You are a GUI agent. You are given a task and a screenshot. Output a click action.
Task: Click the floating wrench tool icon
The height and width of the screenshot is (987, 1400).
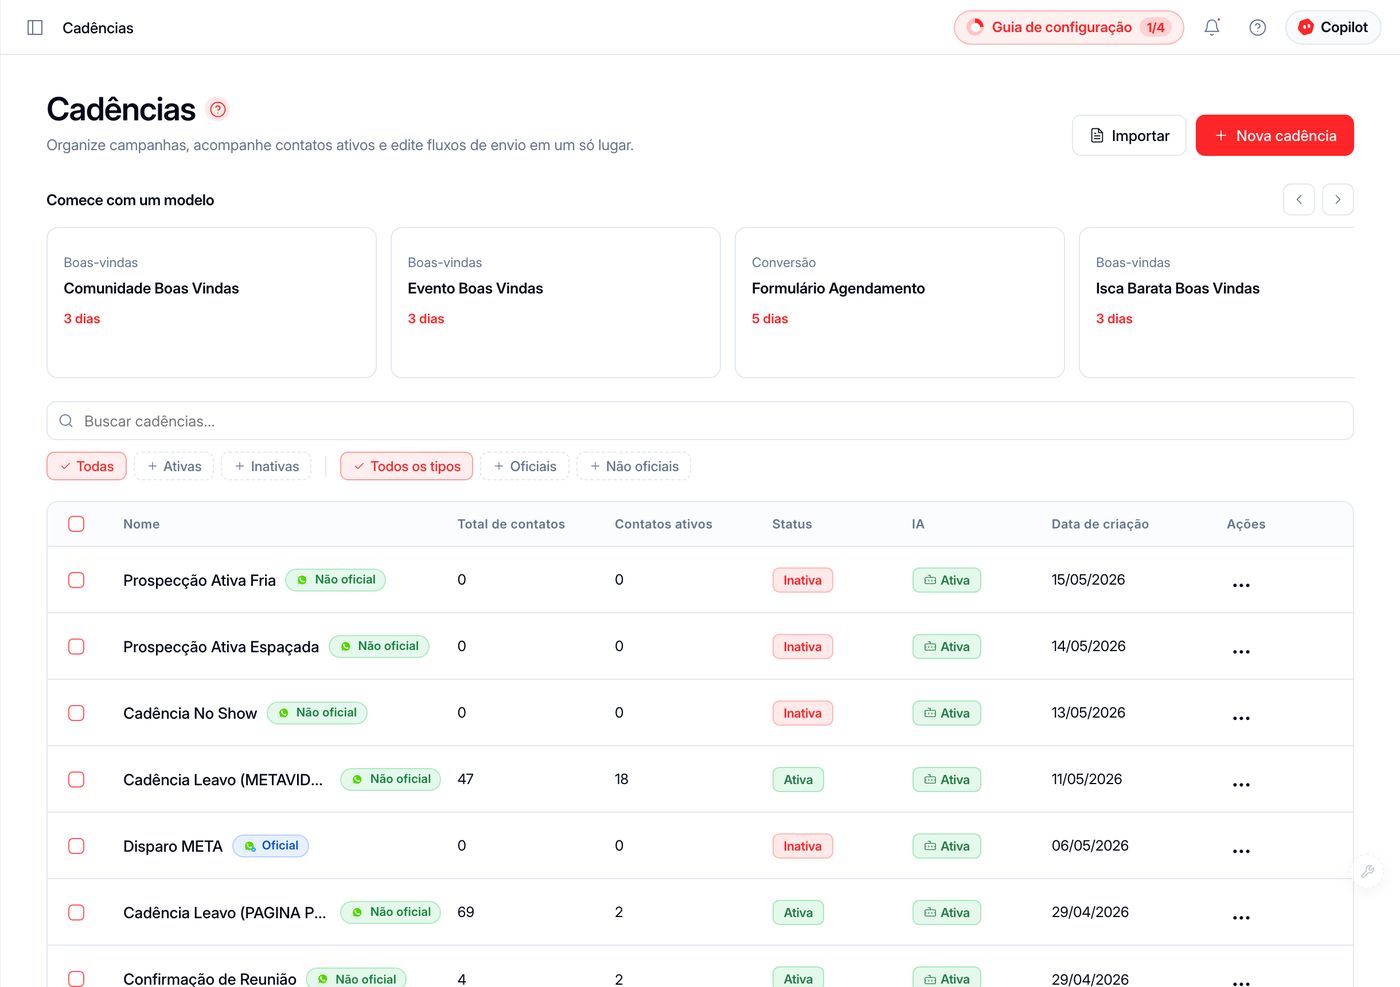(x=1368, y=871)
